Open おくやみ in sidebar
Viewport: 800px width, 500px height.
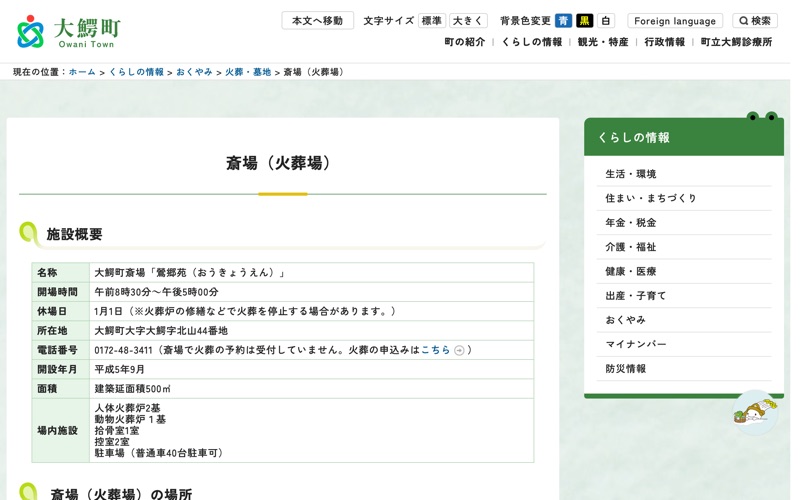(684, 320)
